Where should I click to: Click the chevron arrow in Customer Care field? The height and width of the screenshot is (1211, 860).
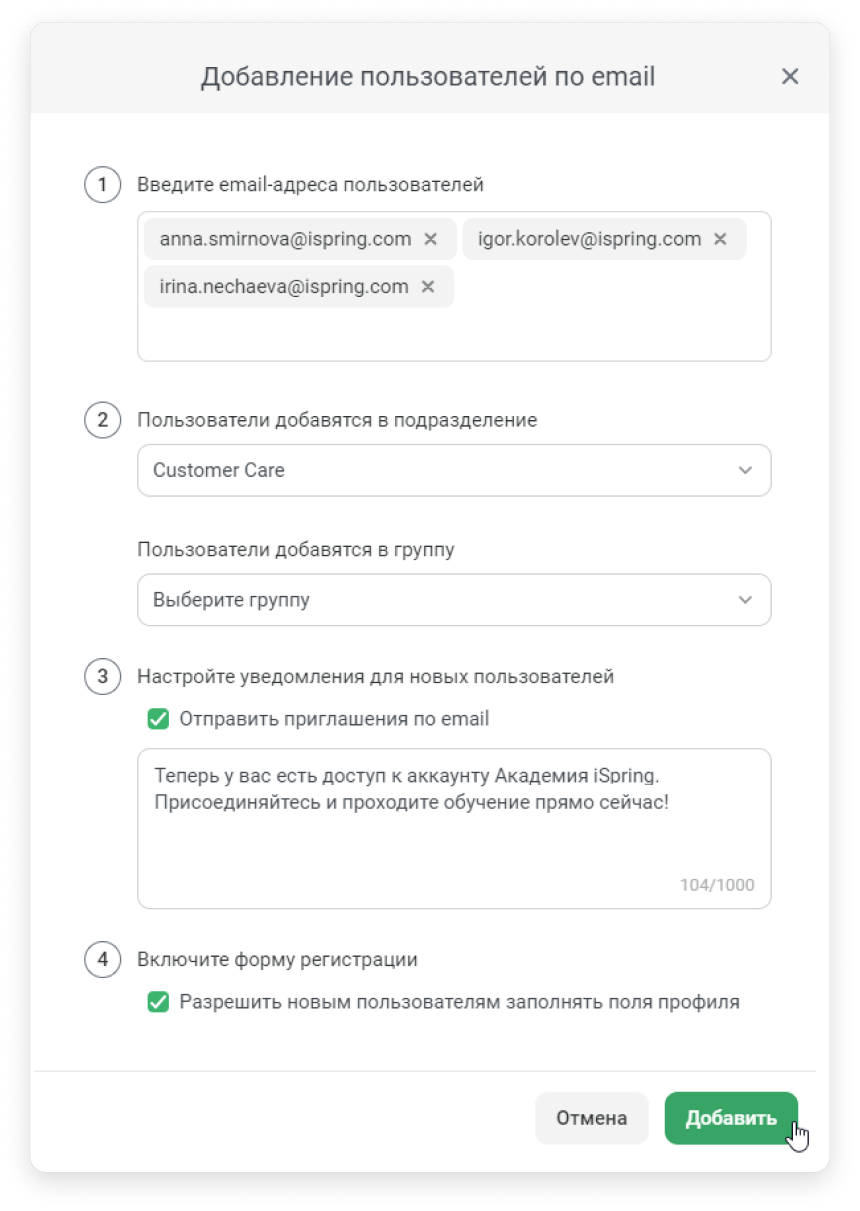[x=745, y=471]
